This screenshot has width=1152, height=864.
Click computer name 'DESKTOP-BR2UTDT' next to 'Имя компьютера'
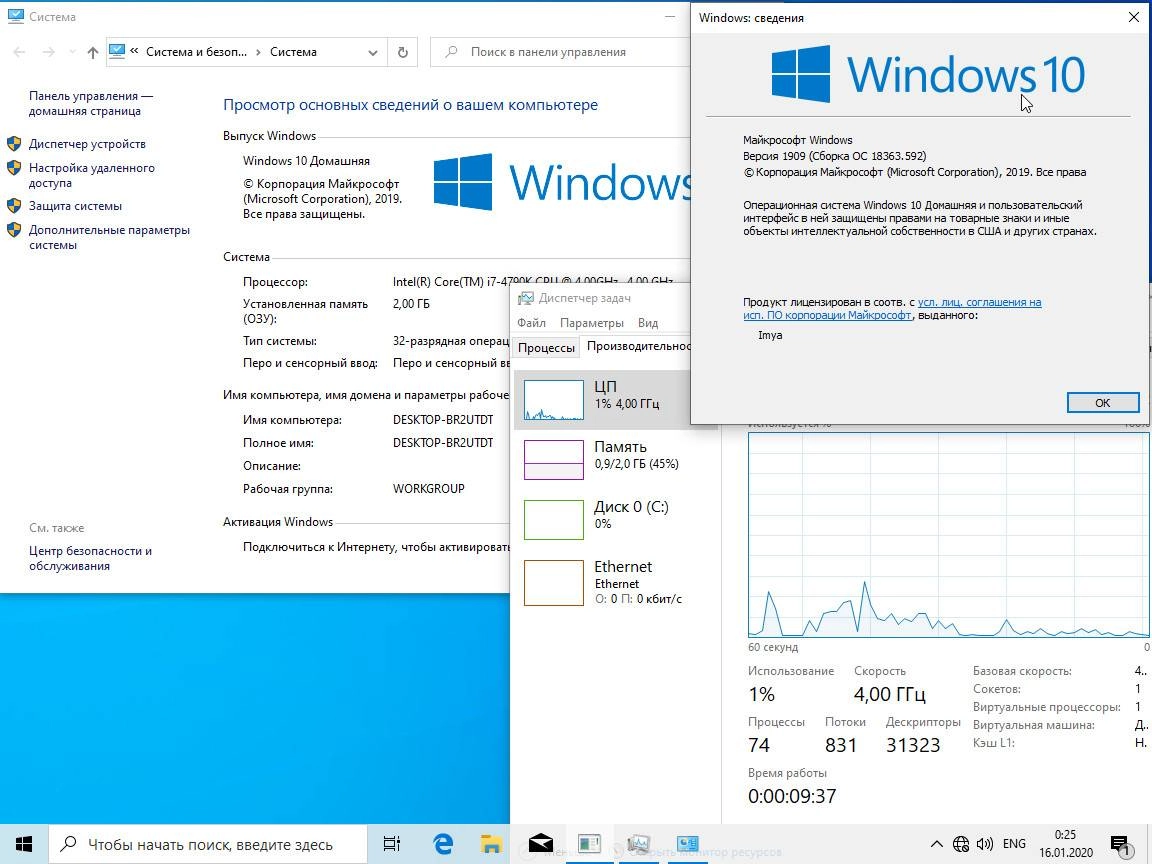click(x=443, y=420)
